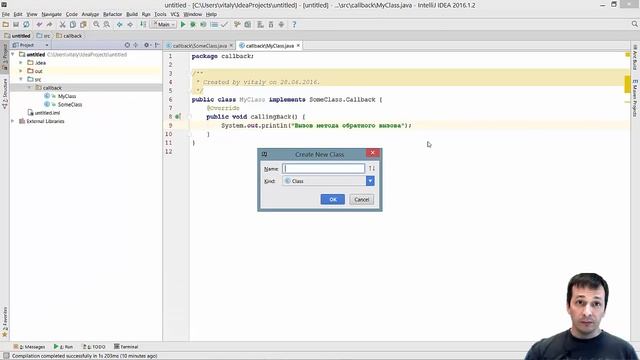This screenshot has width=640, height=360.
Task: Click the Make Project build icon
Action: 143,25
